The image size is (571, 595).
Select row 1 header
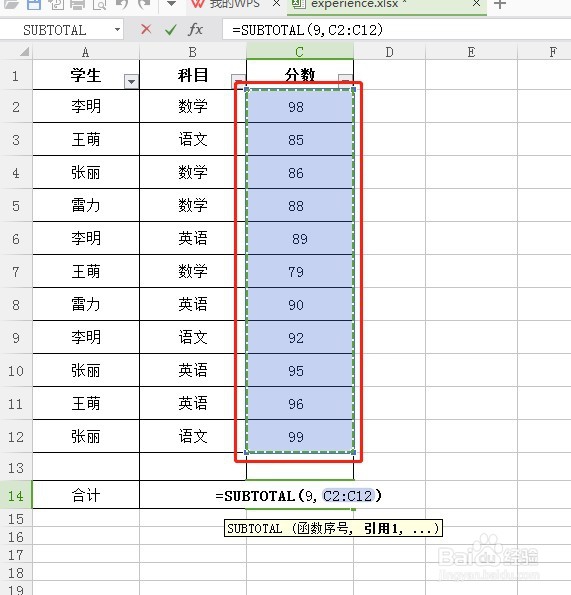pos(16,76)
